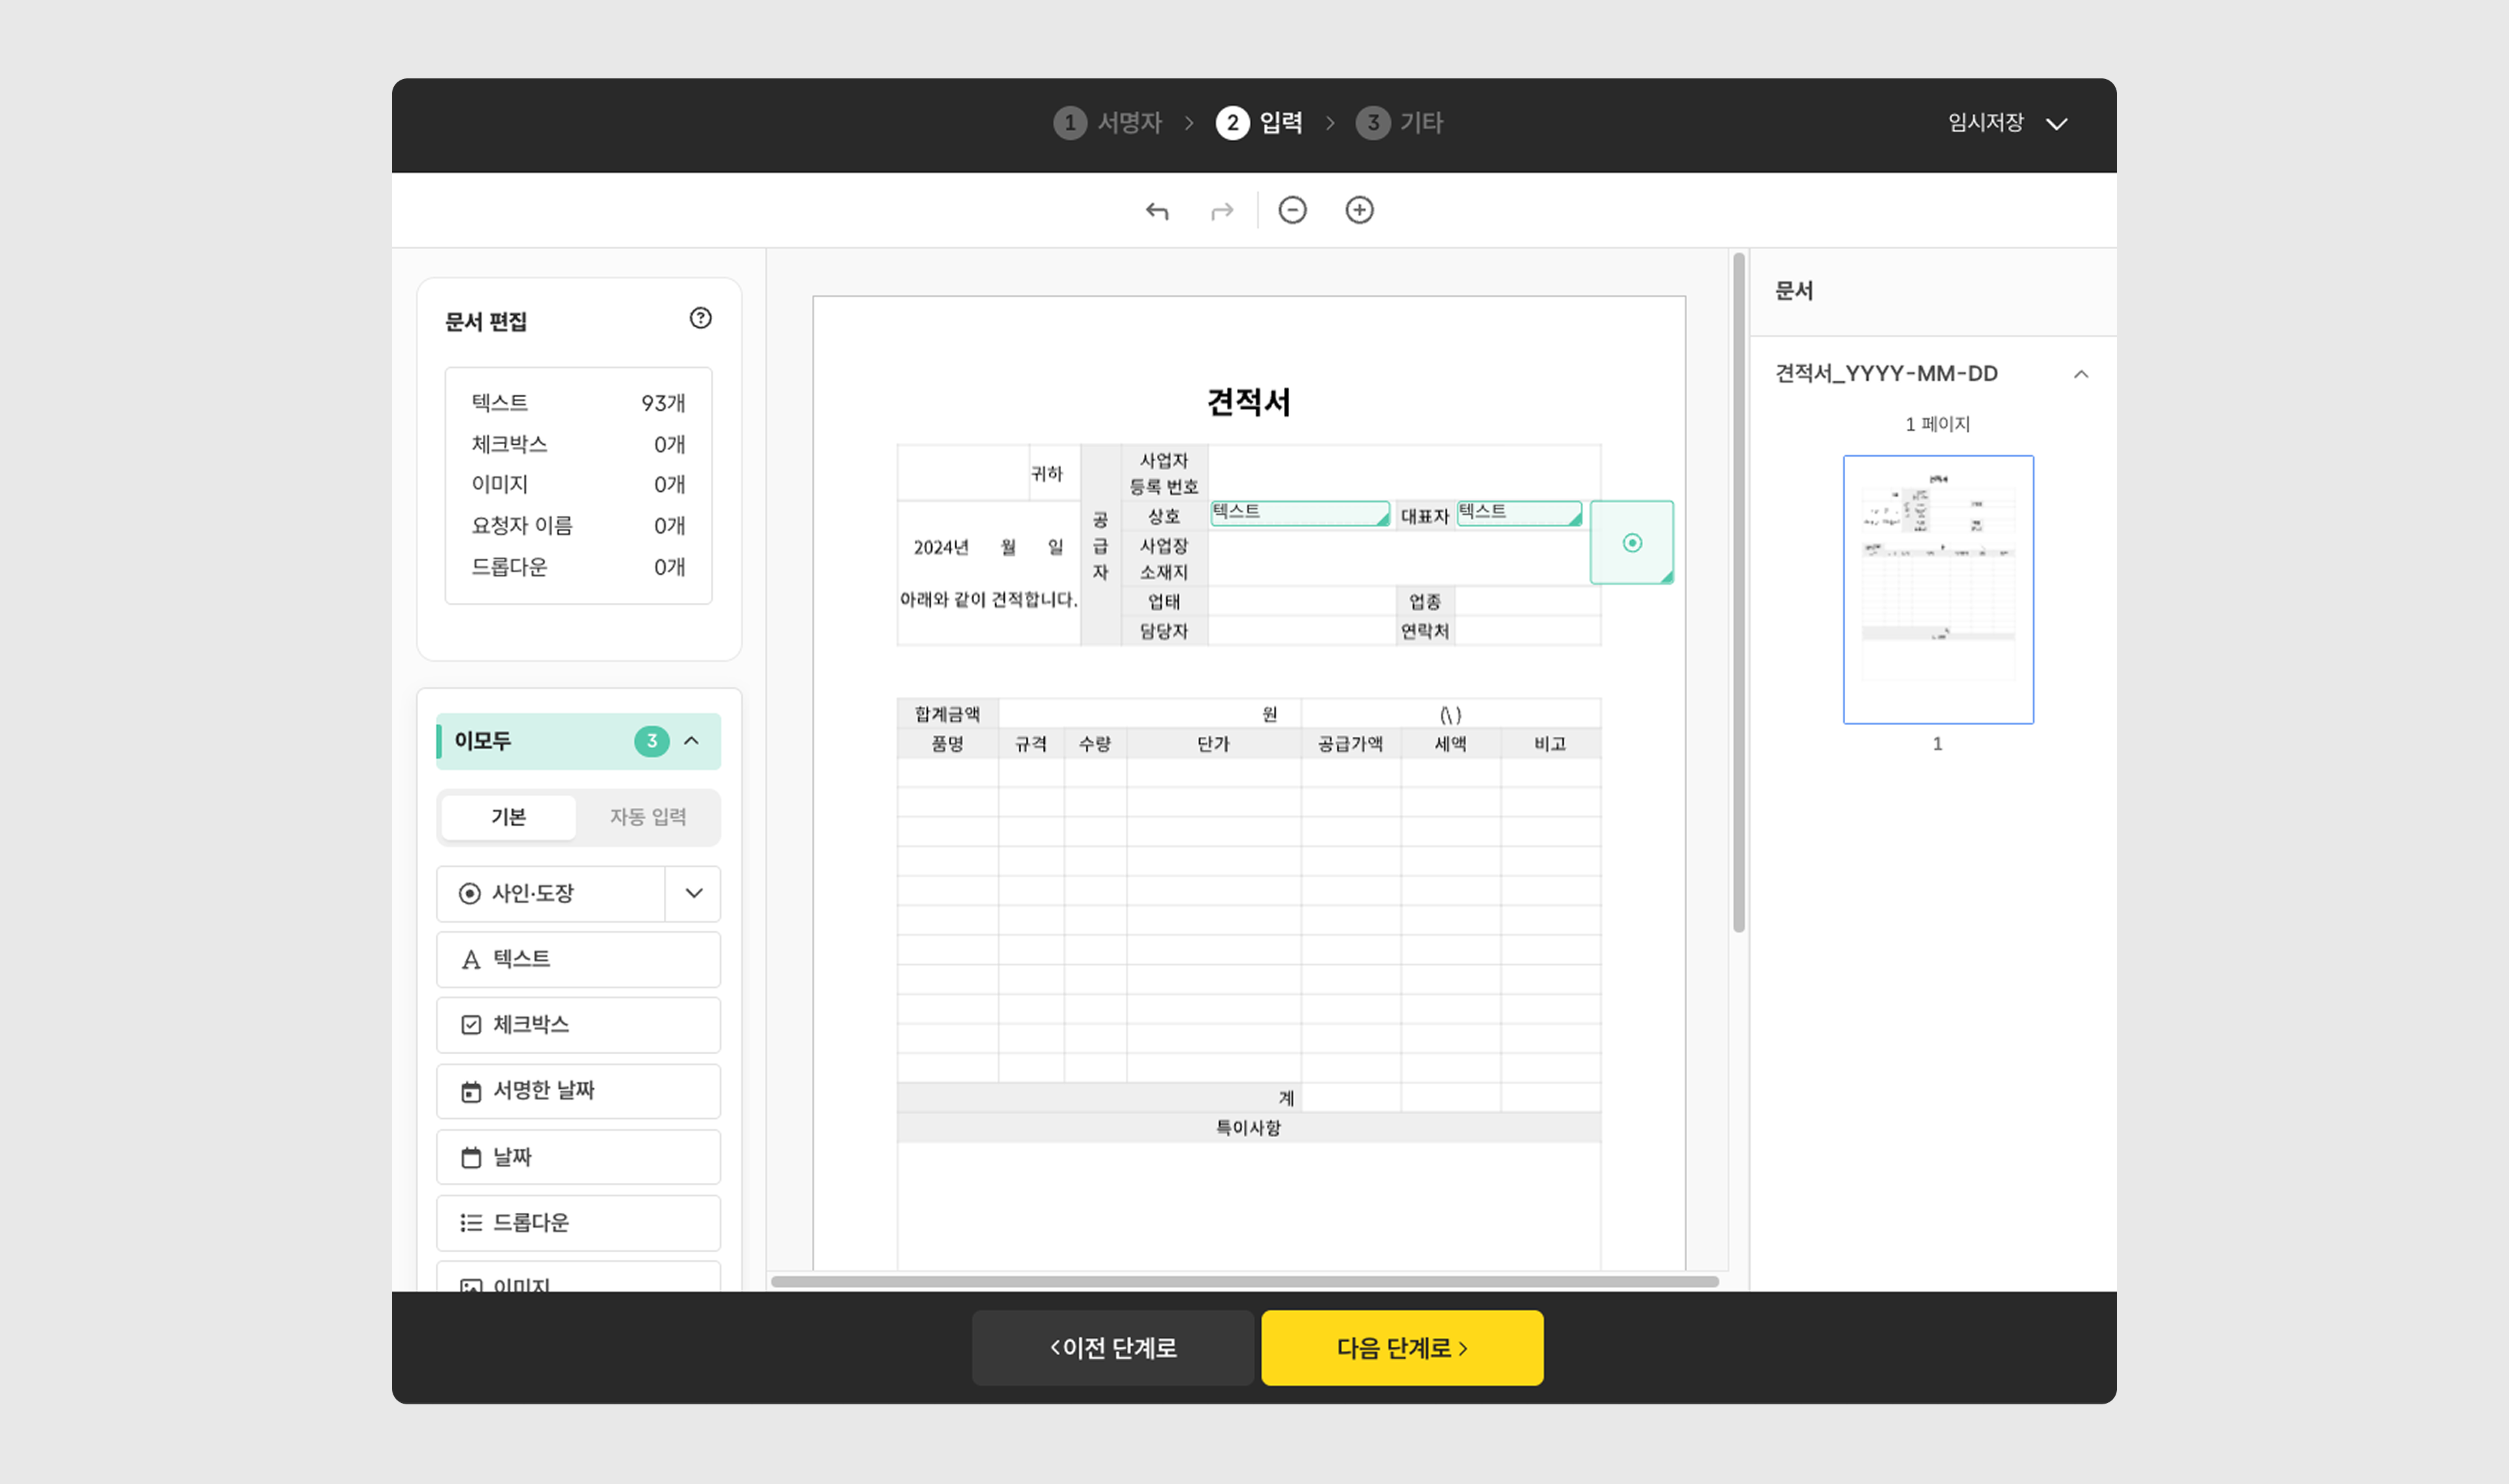Select the 사인·도장 stamp field tool
Screen dimensions: 2509x1484
[x=551, y=893]
